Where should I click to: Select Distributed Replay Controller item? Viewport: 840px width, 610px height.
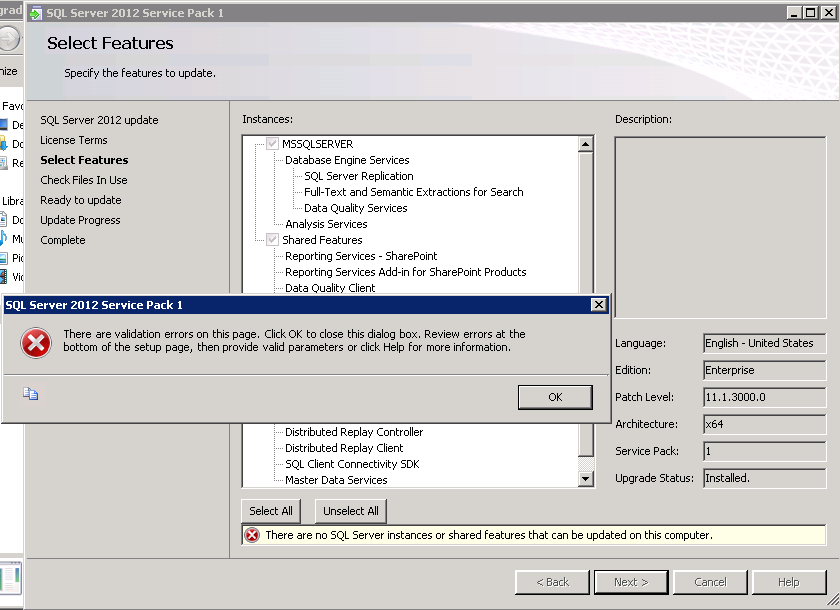click(x=354, y=432)
